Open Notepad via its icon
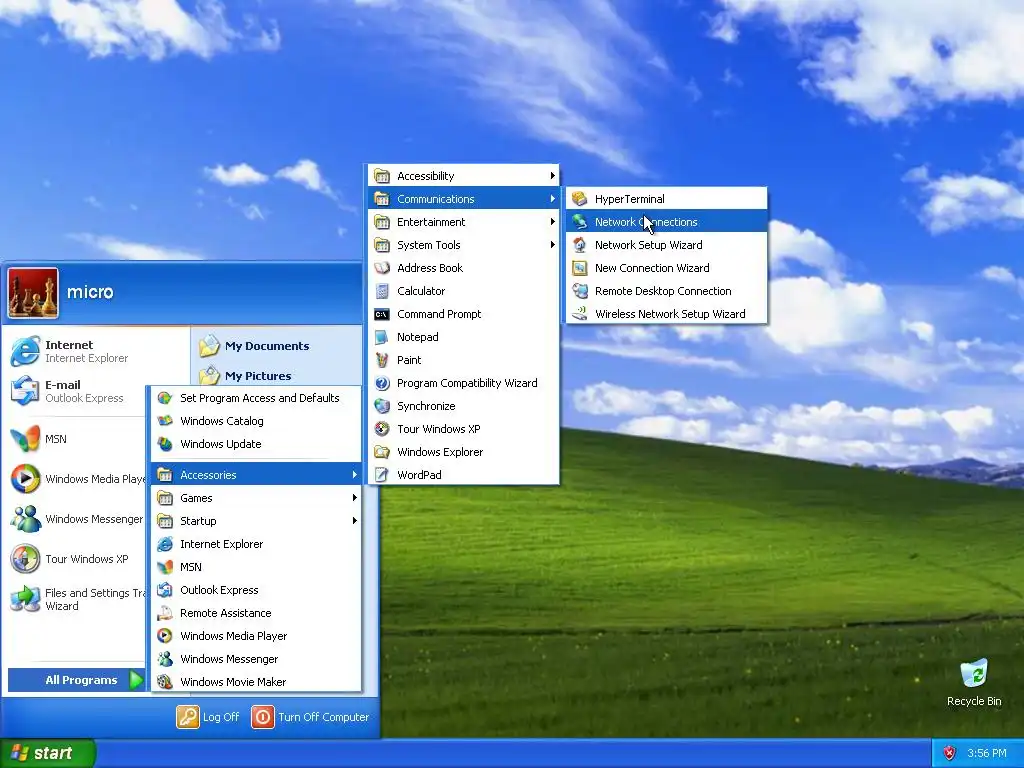The height and width of the screenshot is (768, 1024). (x=382, y=337)
